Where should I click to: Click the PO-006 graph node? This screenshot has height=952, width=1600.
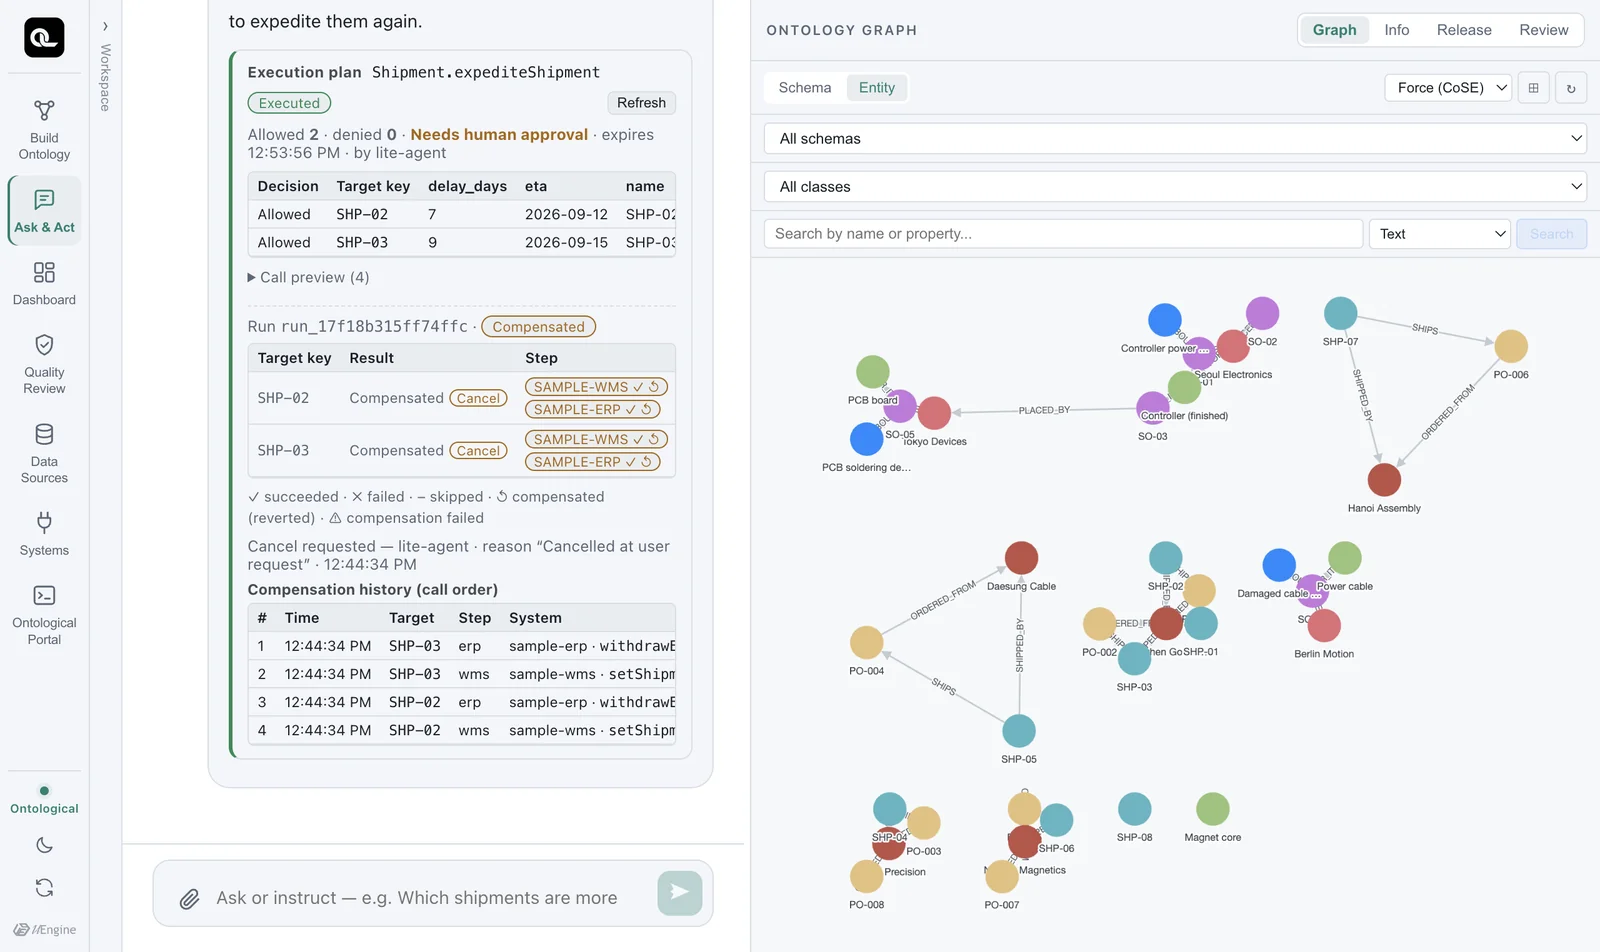[1511, 346]
